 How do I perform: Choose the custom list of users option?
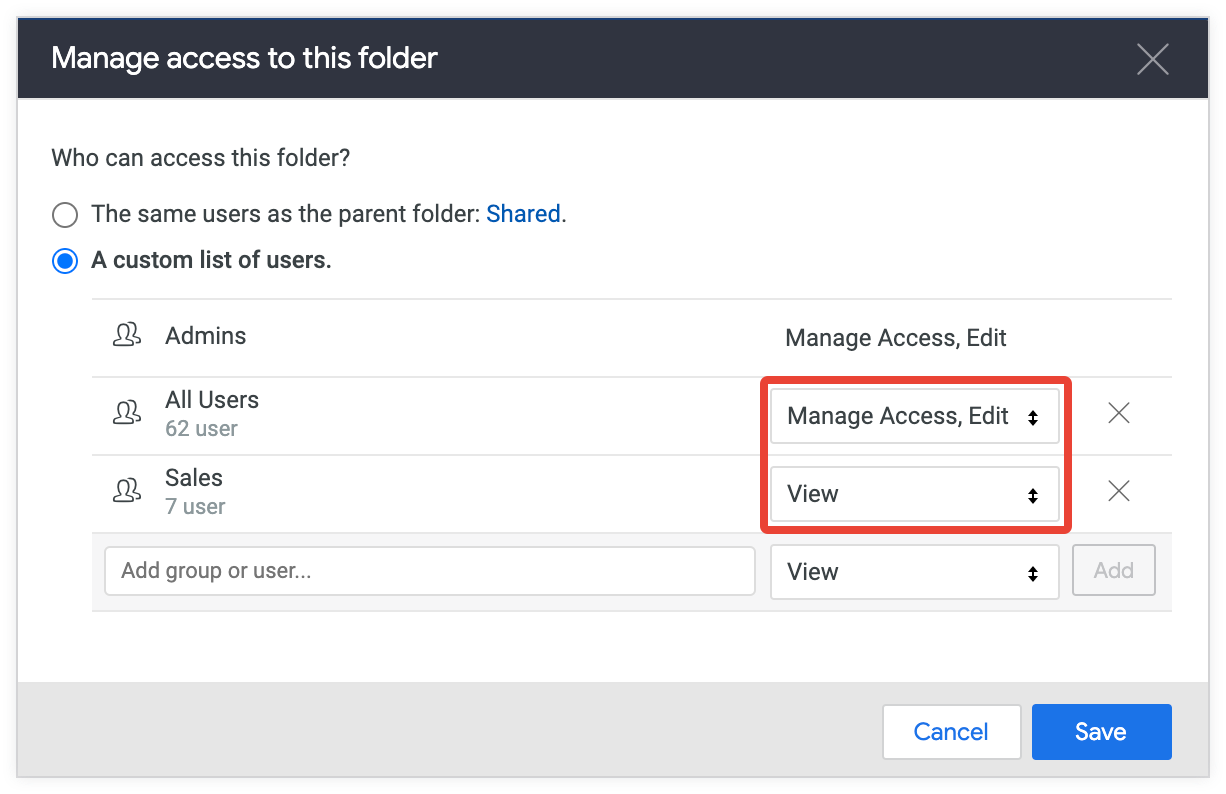65,262
